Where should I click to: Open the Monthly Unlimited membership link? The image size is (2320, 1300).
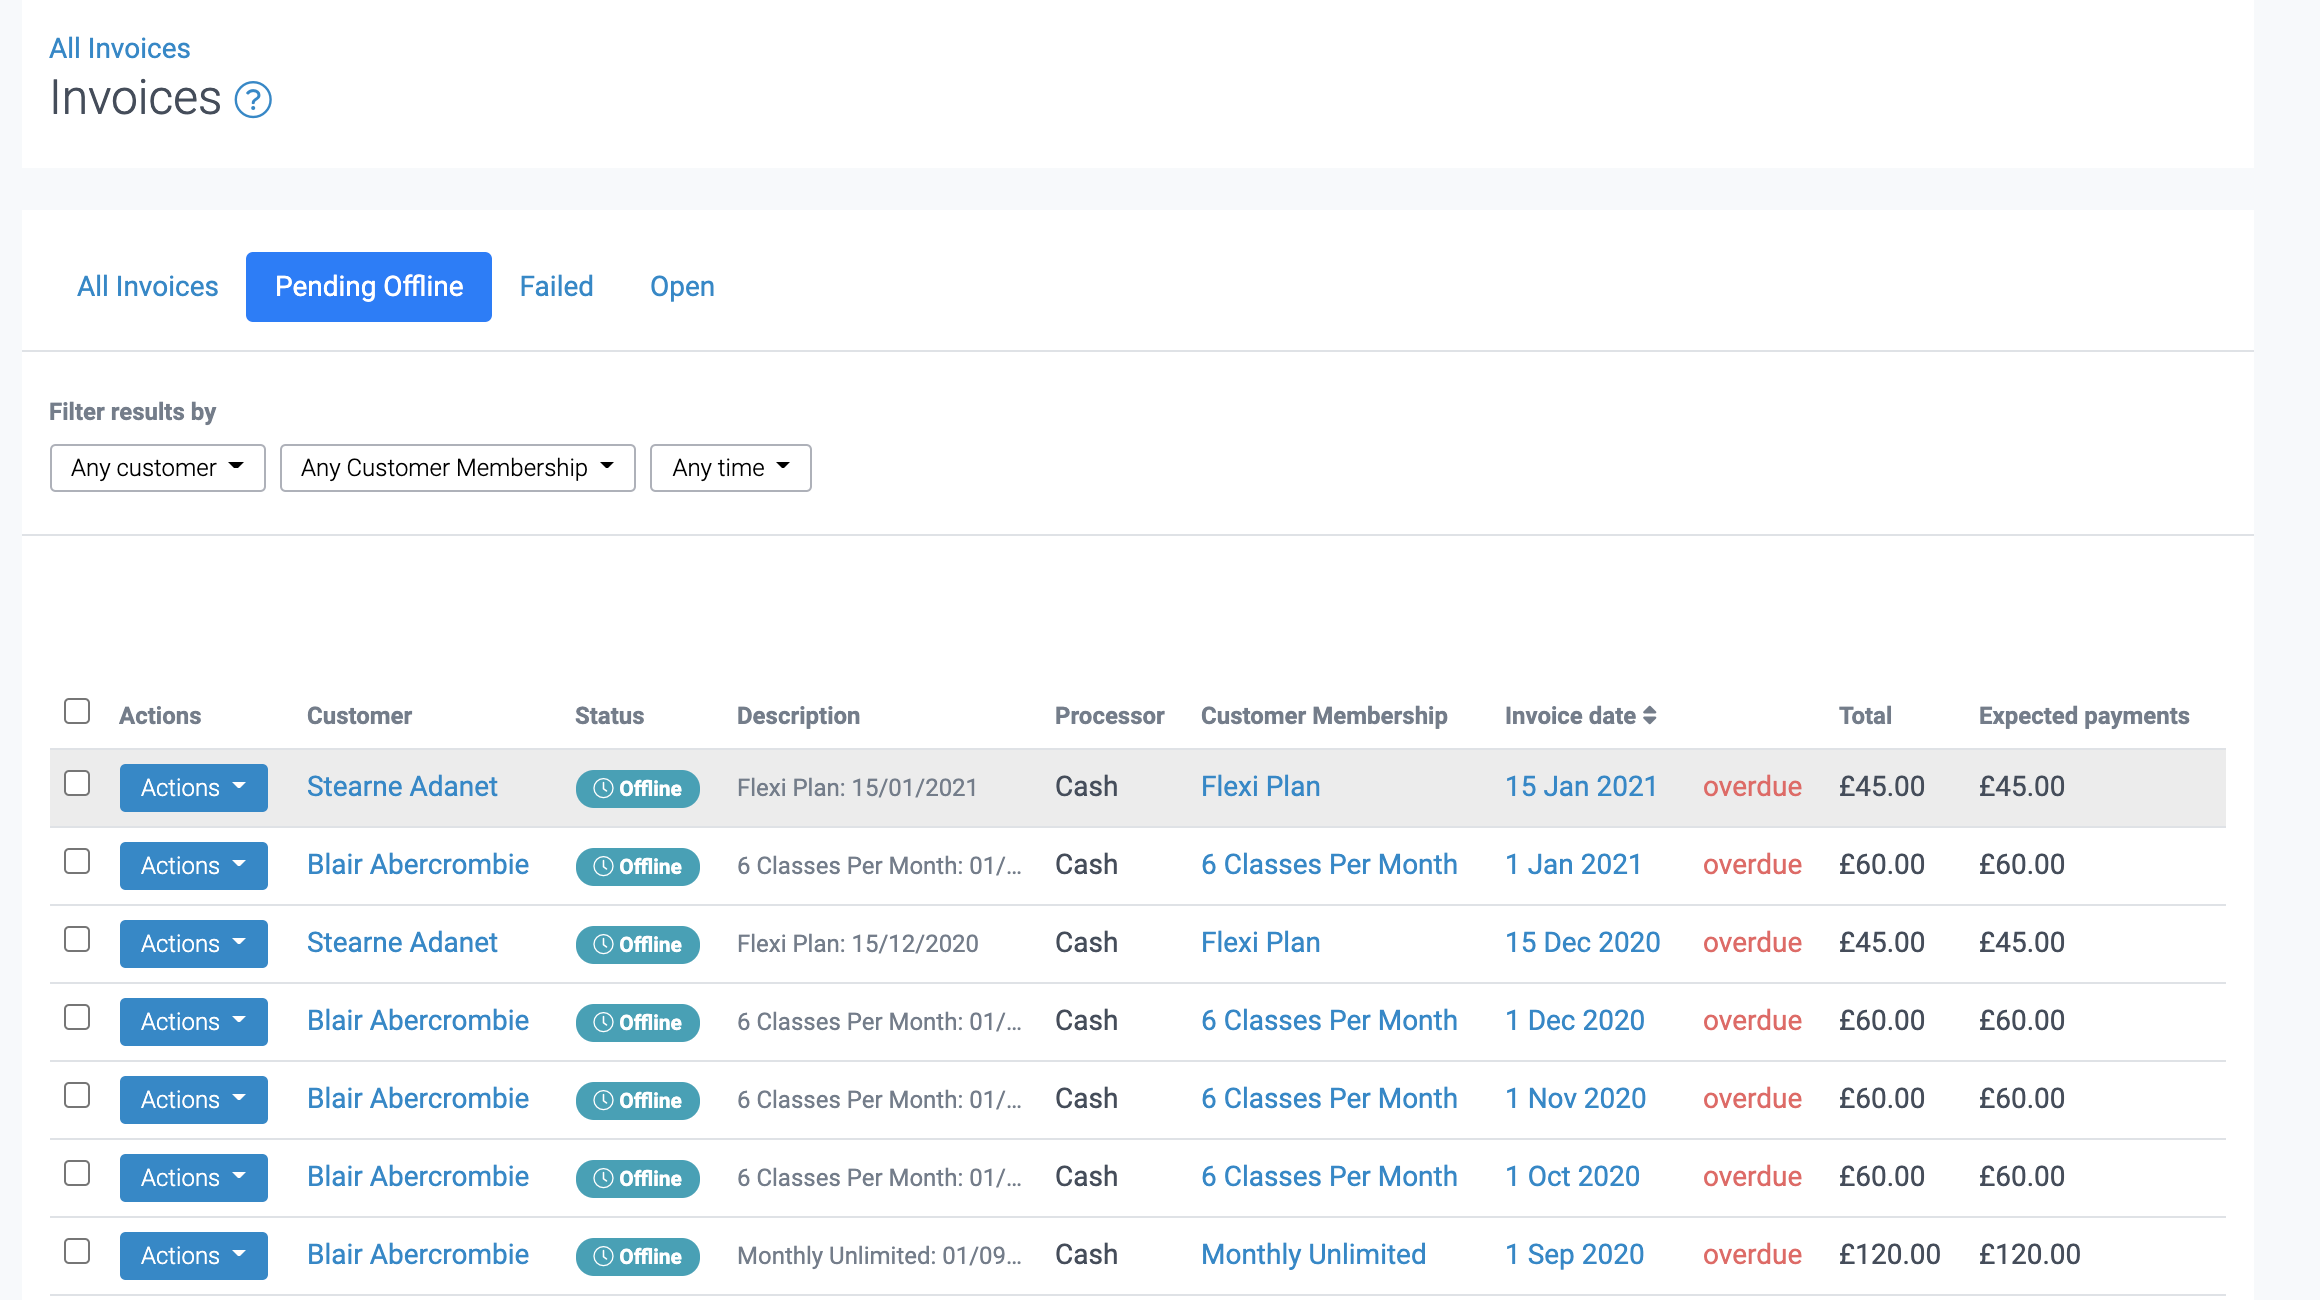click(1313, 1254)
